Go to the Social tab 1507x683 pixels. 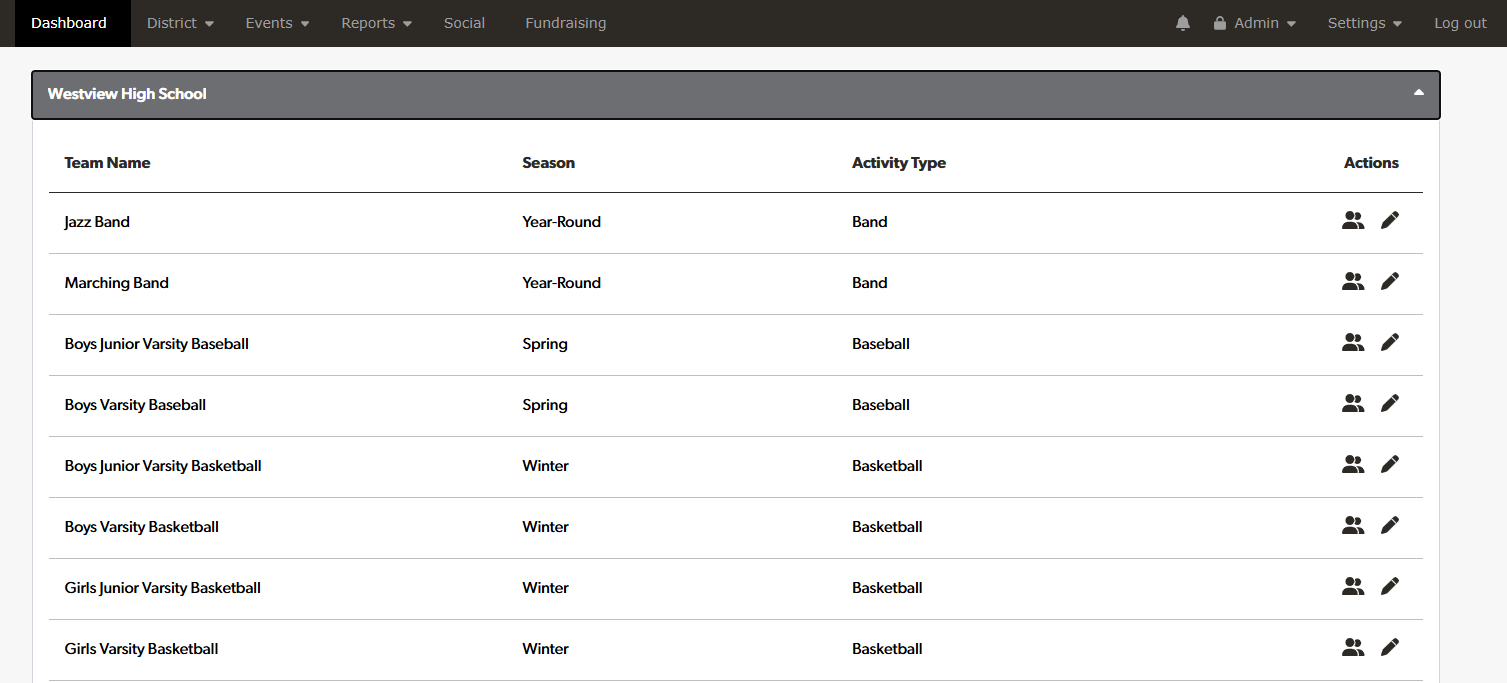464,23
